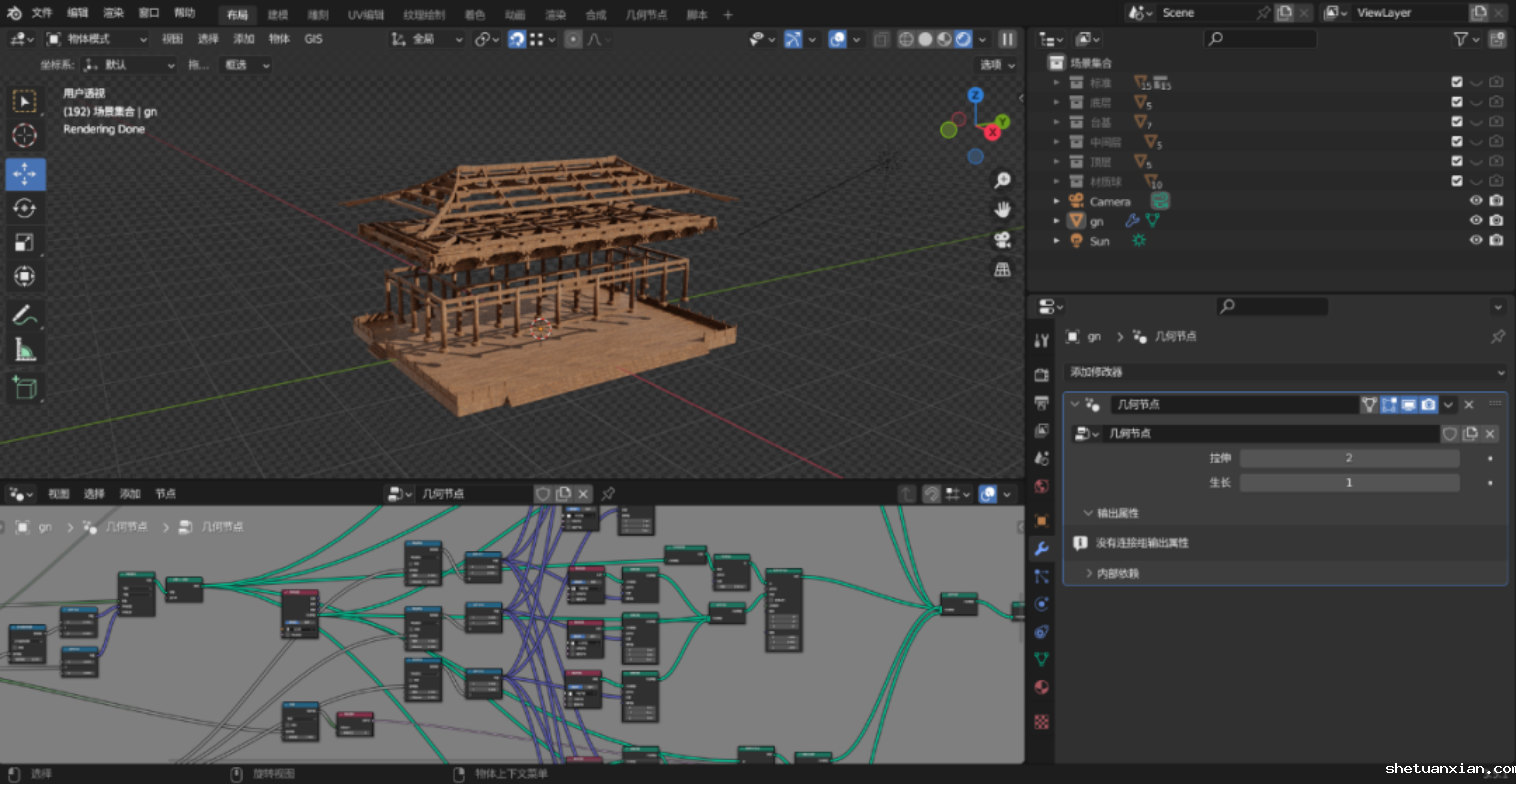Expand the 内部依赖 panel
The image size is (1516, 785).
(1117, 573)
